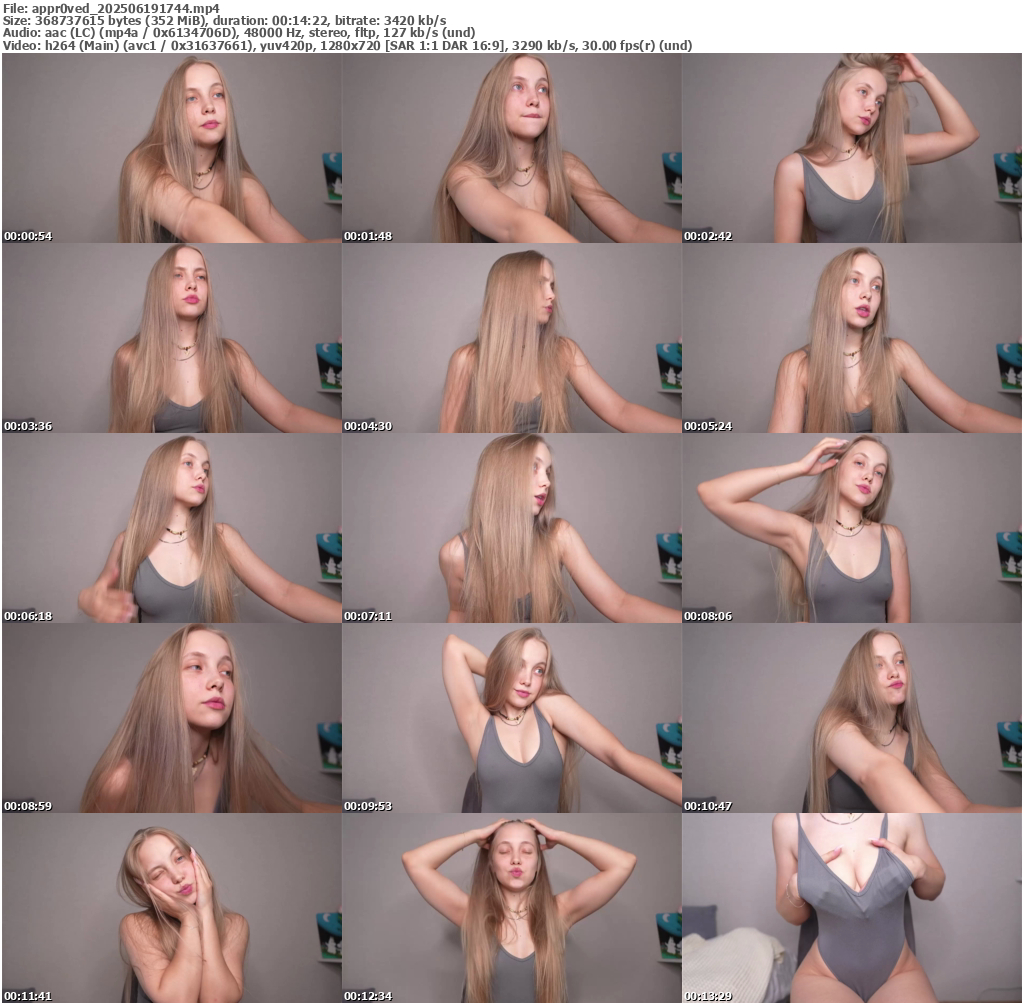Click the Audio aac stream info line
This screenshot has height=1003, width=1024.
[x=239, y=33]
